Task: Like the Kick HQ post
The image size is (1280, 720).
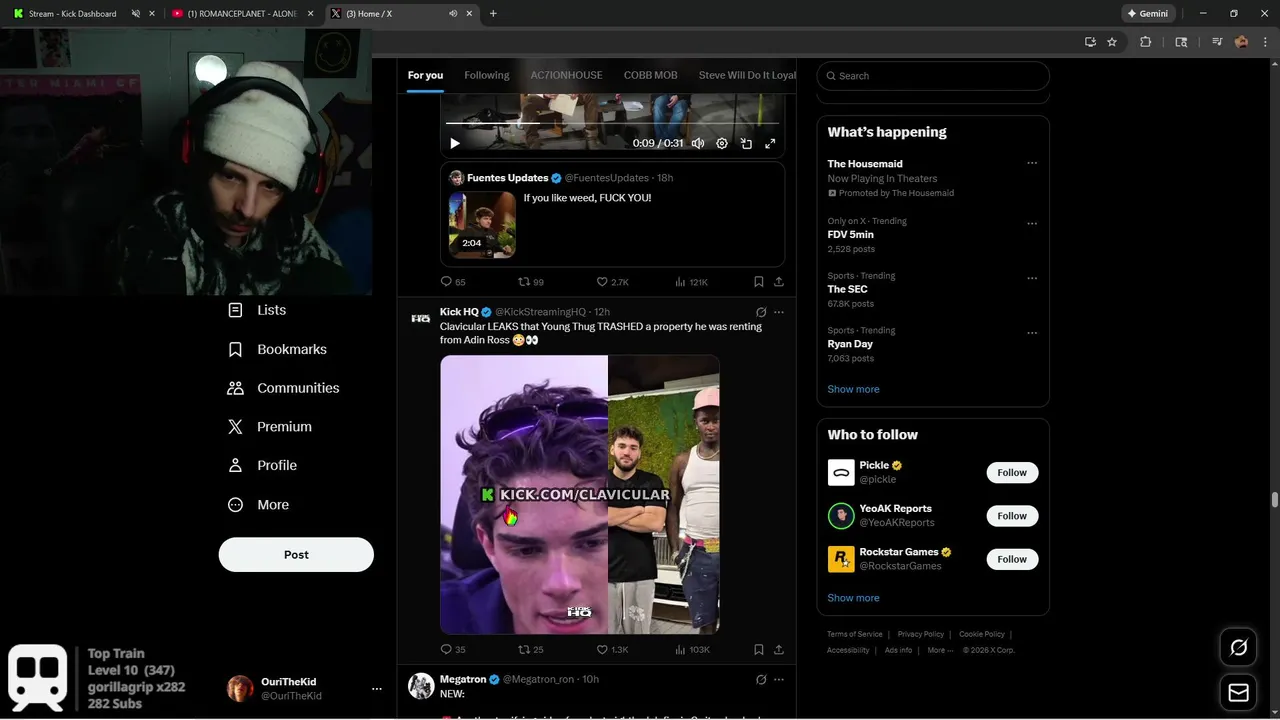Action: point(612,649)
